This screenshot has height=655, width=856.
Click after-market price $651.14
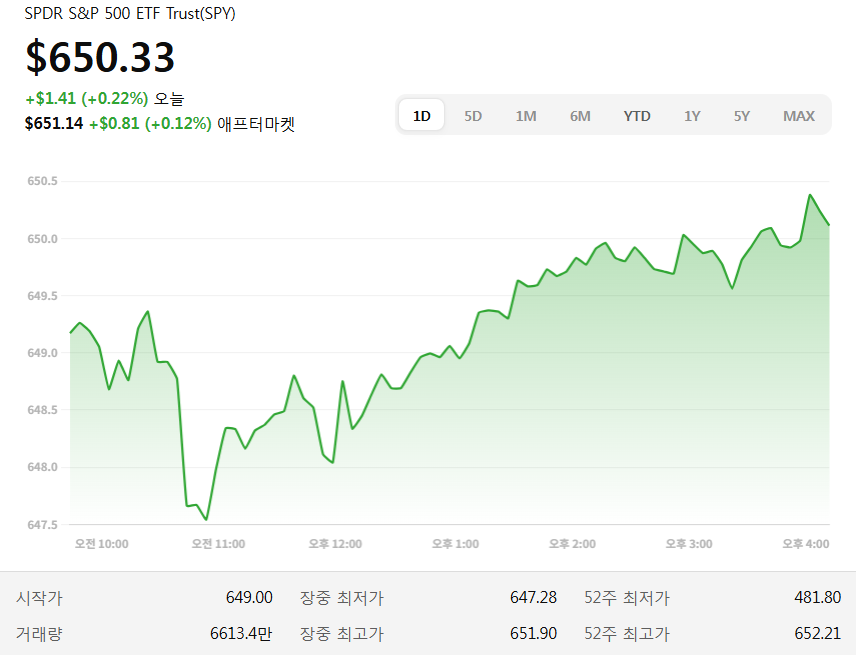click(54, 123)
